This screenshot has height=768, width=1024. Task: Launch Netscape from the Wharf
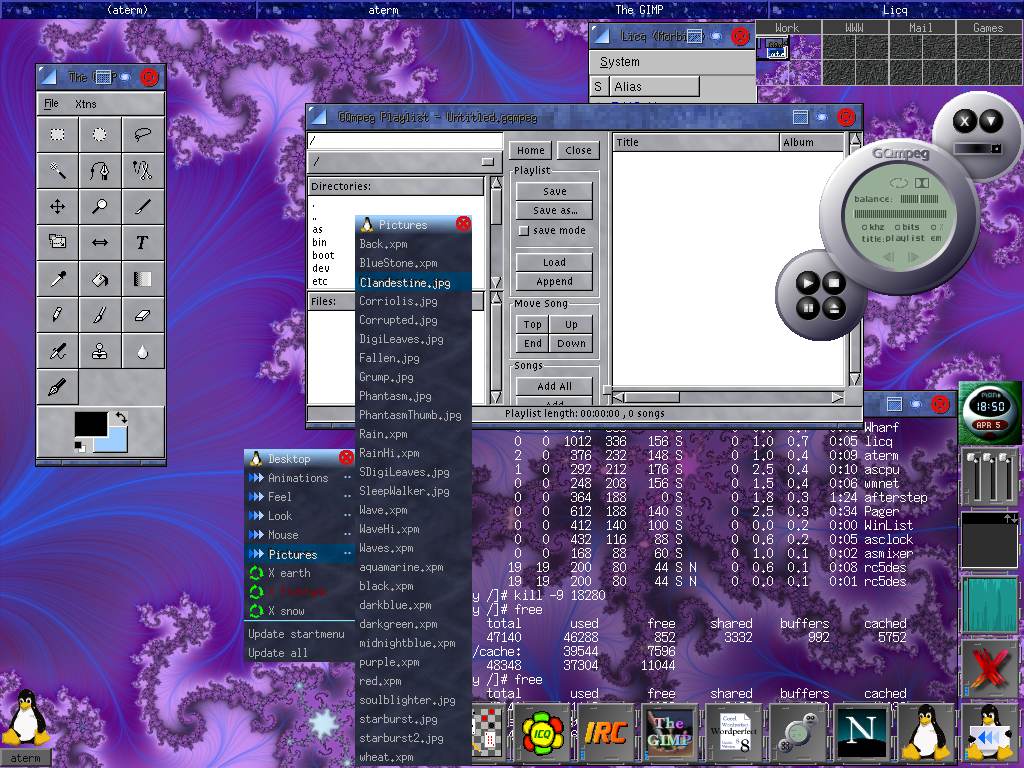click(x=859, y=732)
